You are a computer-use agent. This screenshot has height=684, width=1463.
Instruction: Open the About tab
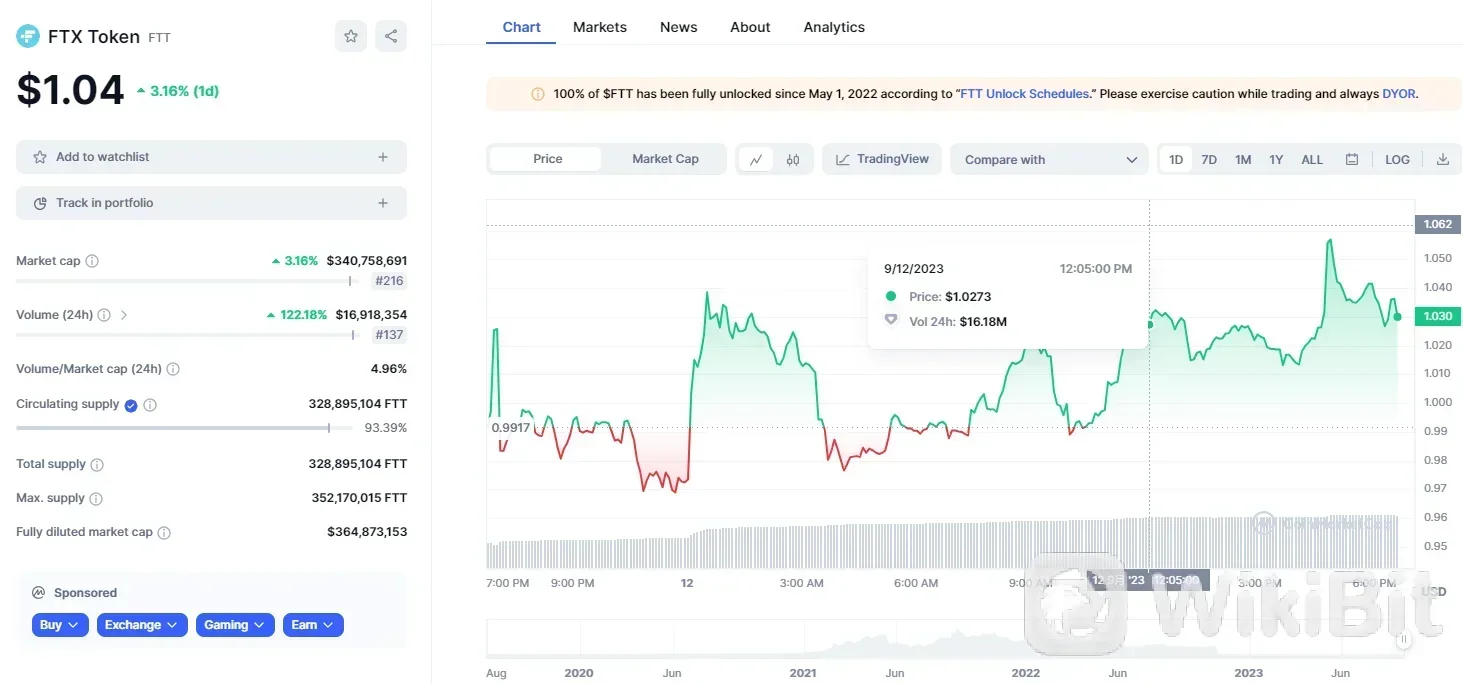[x=750, y=27]
